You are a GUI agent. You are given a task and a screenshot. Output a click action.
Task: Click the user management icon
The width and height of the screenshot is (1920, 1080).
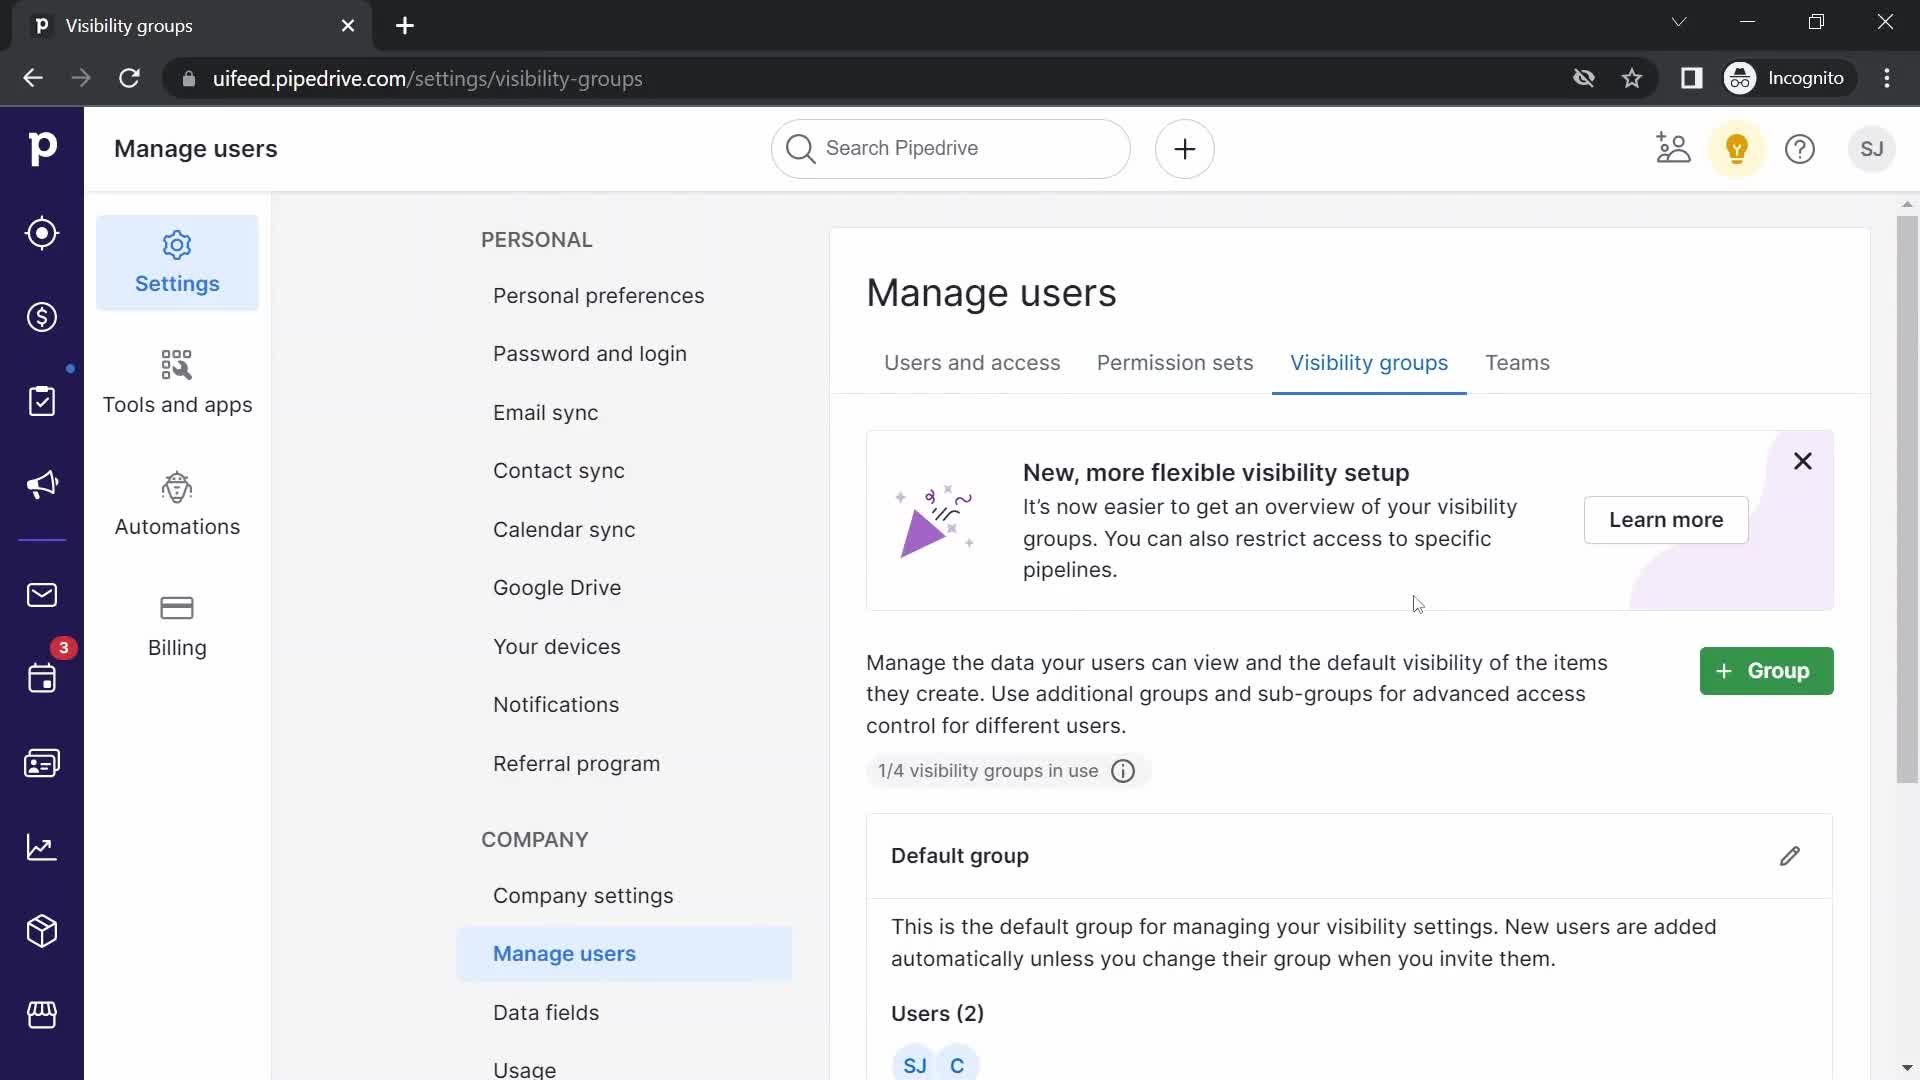pyautogui.click(x=1672, y=148)
